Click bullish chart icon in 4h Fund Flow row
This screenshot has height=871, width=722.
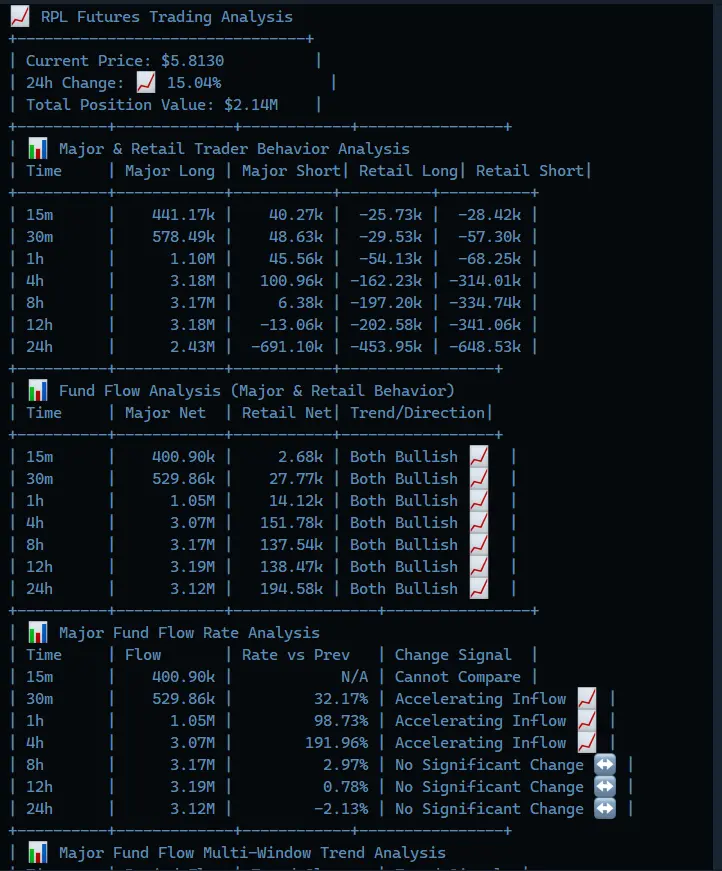click(479, 523)
